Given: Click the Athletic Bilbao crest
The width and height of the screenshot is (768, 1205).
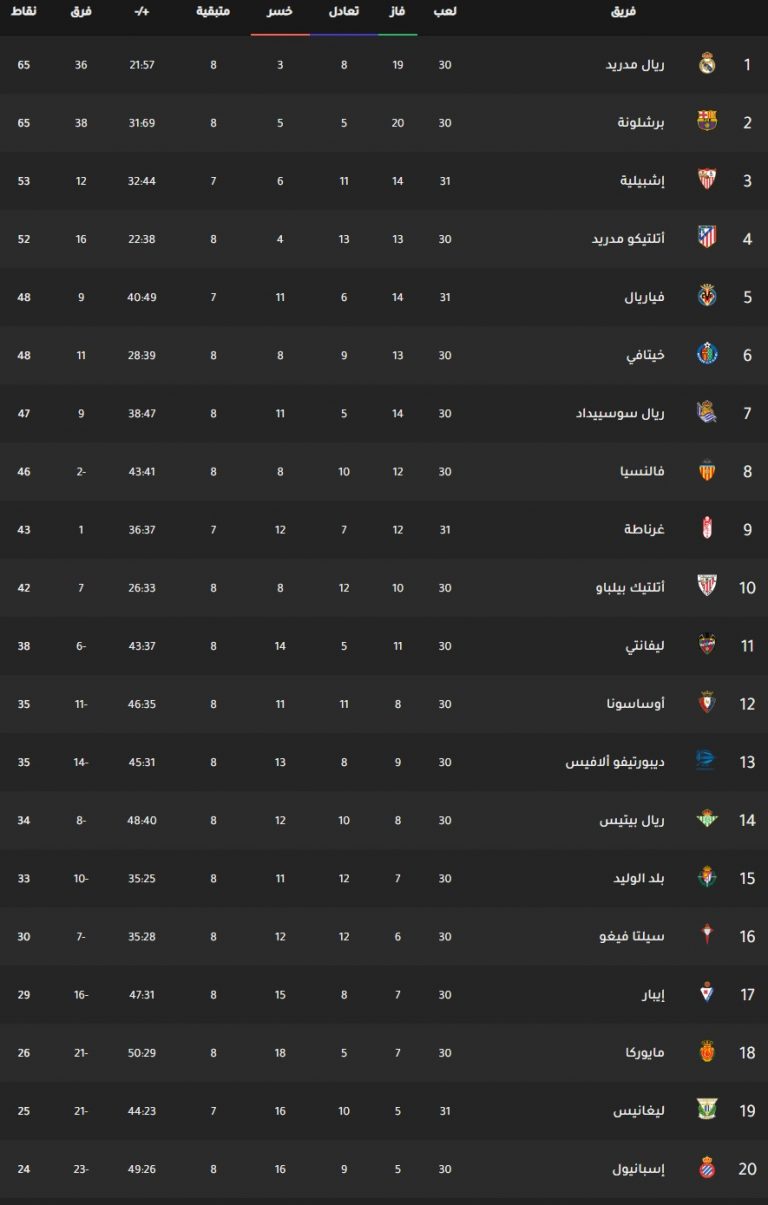Looking at the screenshot, I should point(707,587).
